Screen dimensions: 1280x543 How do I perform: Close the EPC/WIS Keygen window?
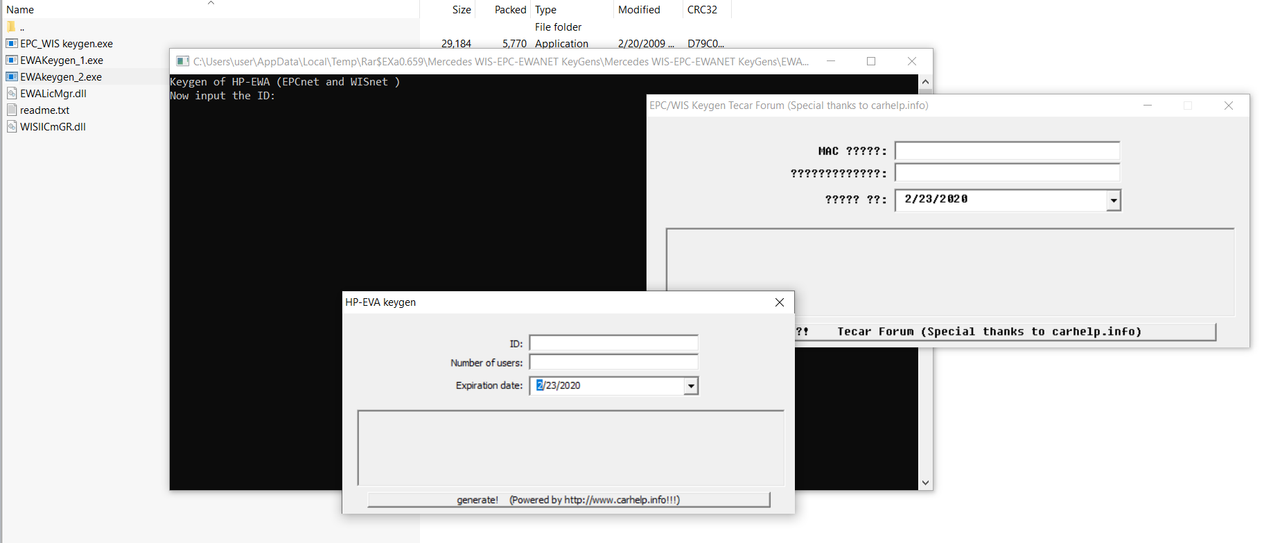1228,105
